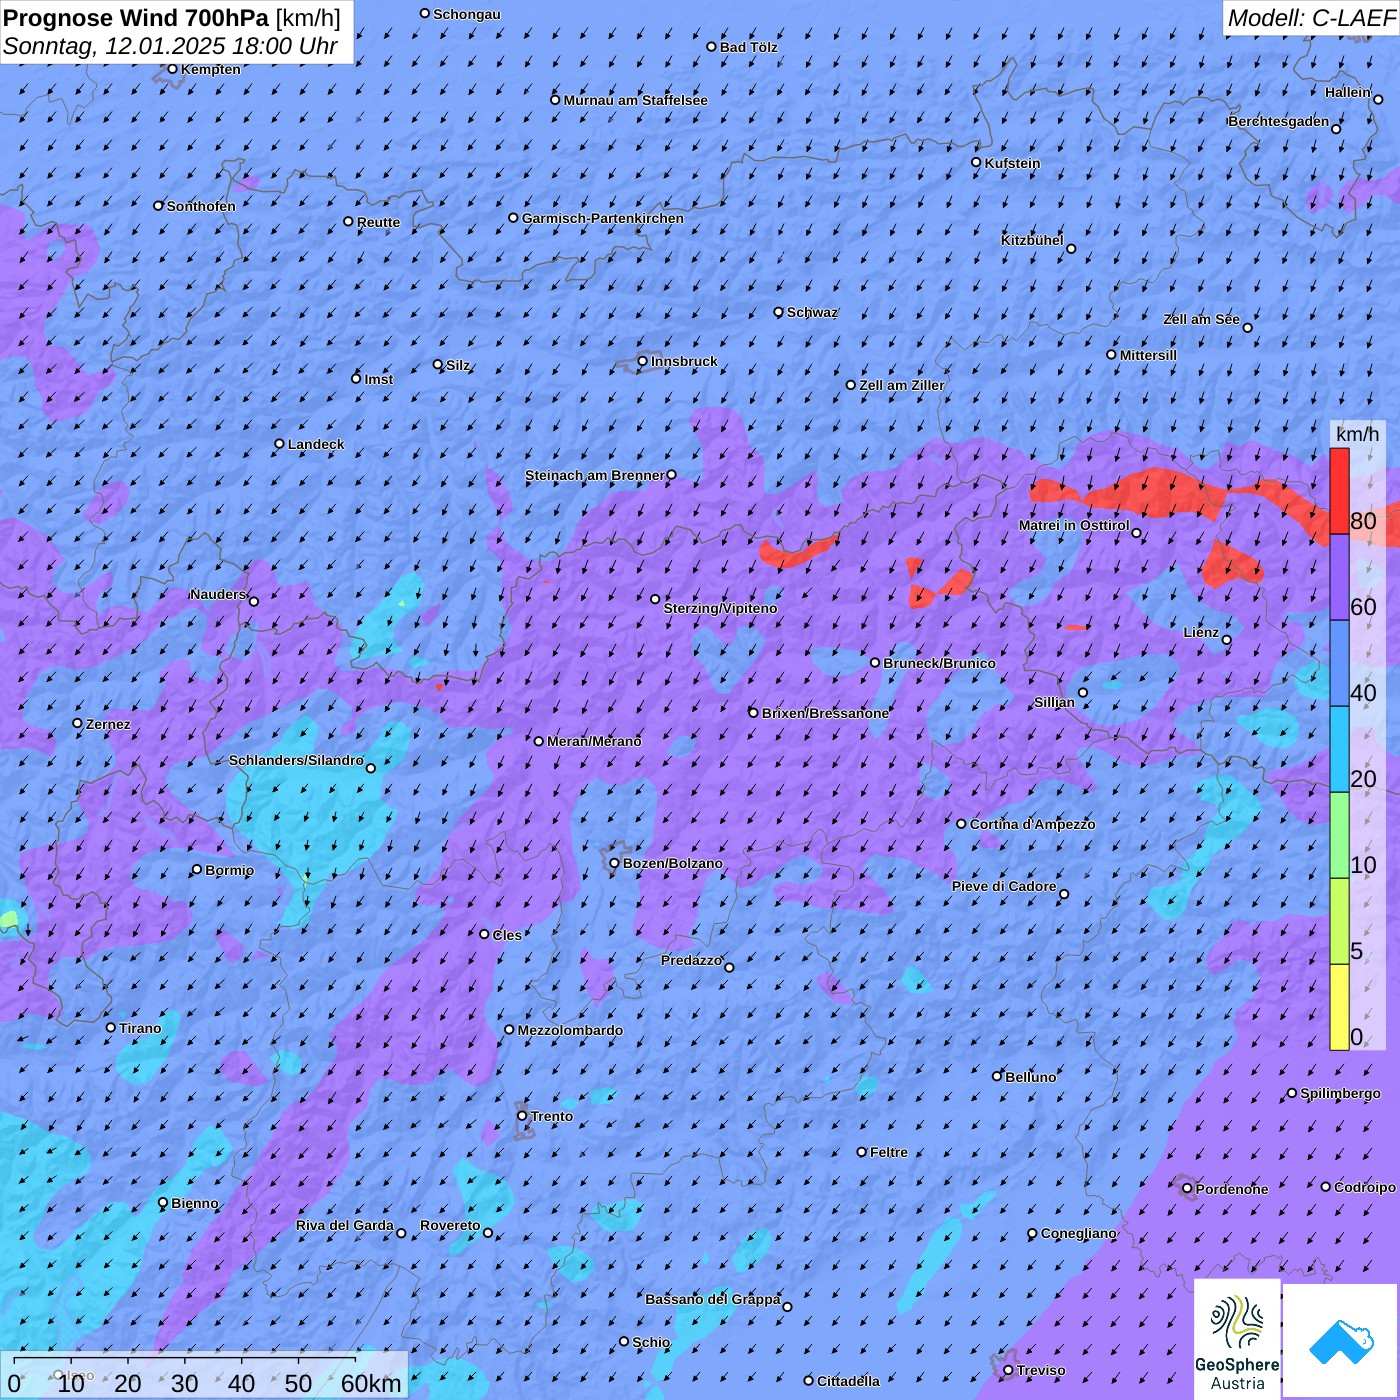Click the Predazzo label
The height and width of the screenshot is (1400, 1400).
click(691, 960)
